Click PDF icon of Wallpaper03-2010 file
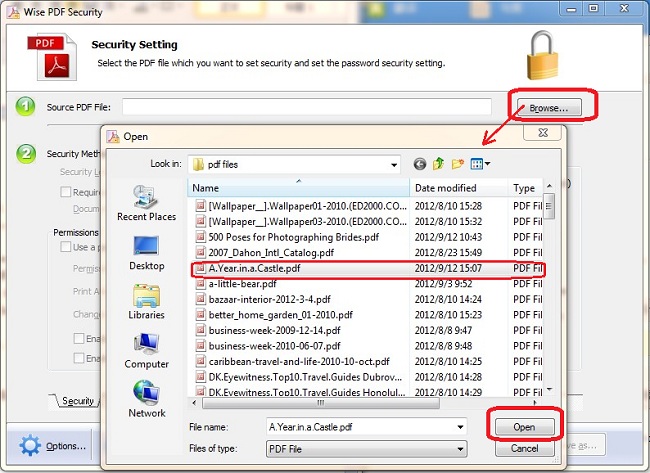This screenshot has height=473, width=650. [201, 221]
